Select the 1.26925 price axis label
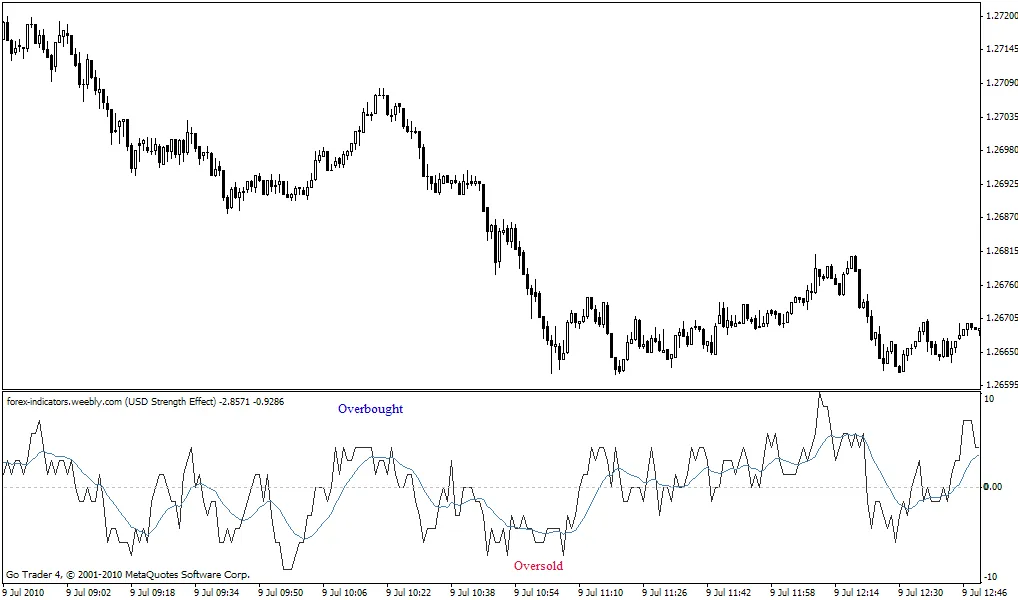This screenshot has height=600, width=1018. coord(1001,183)
